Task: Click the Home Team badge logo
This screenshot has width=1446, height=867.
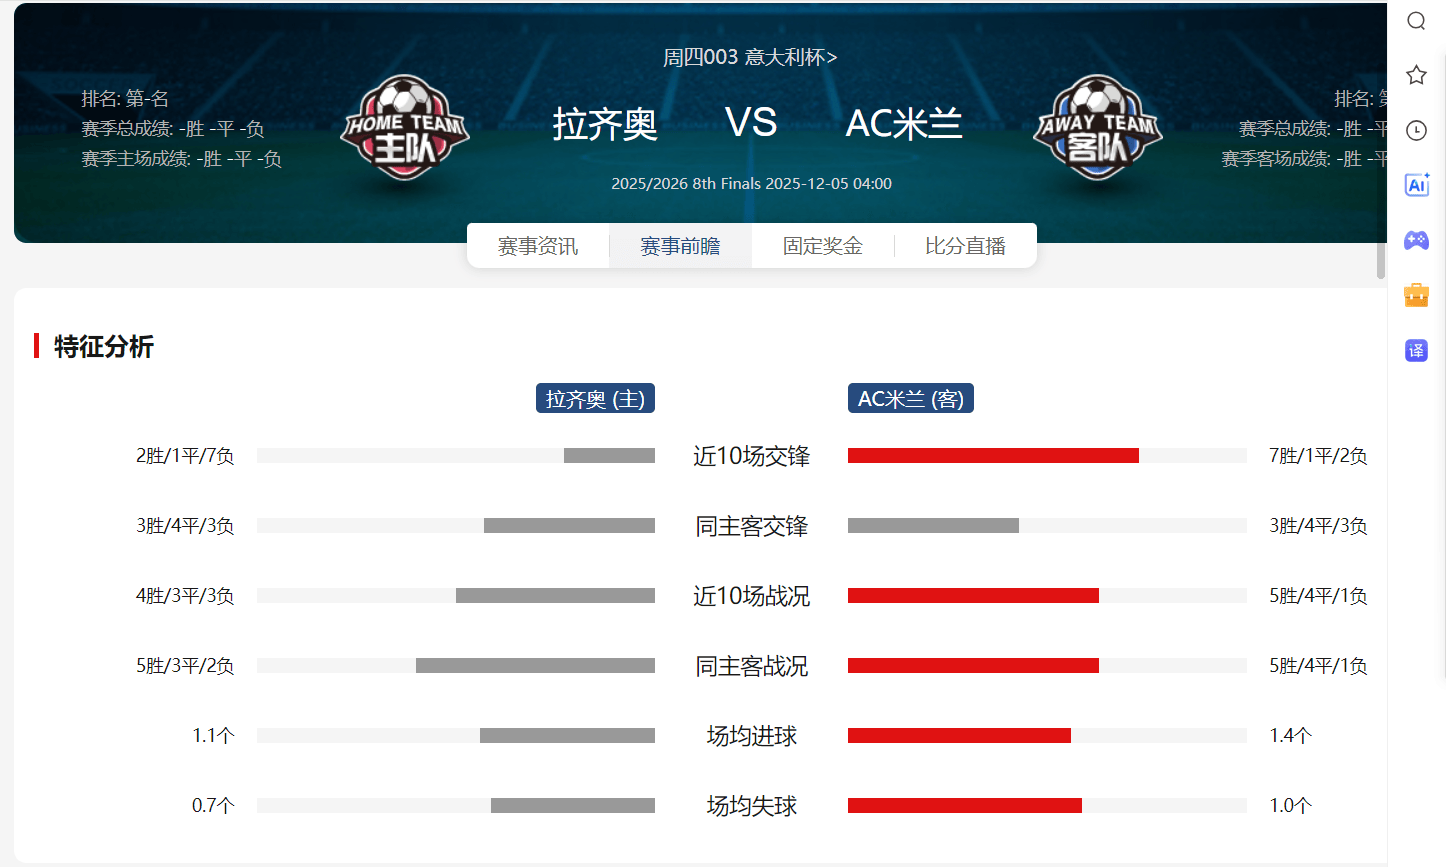Action: pos(405,128)
